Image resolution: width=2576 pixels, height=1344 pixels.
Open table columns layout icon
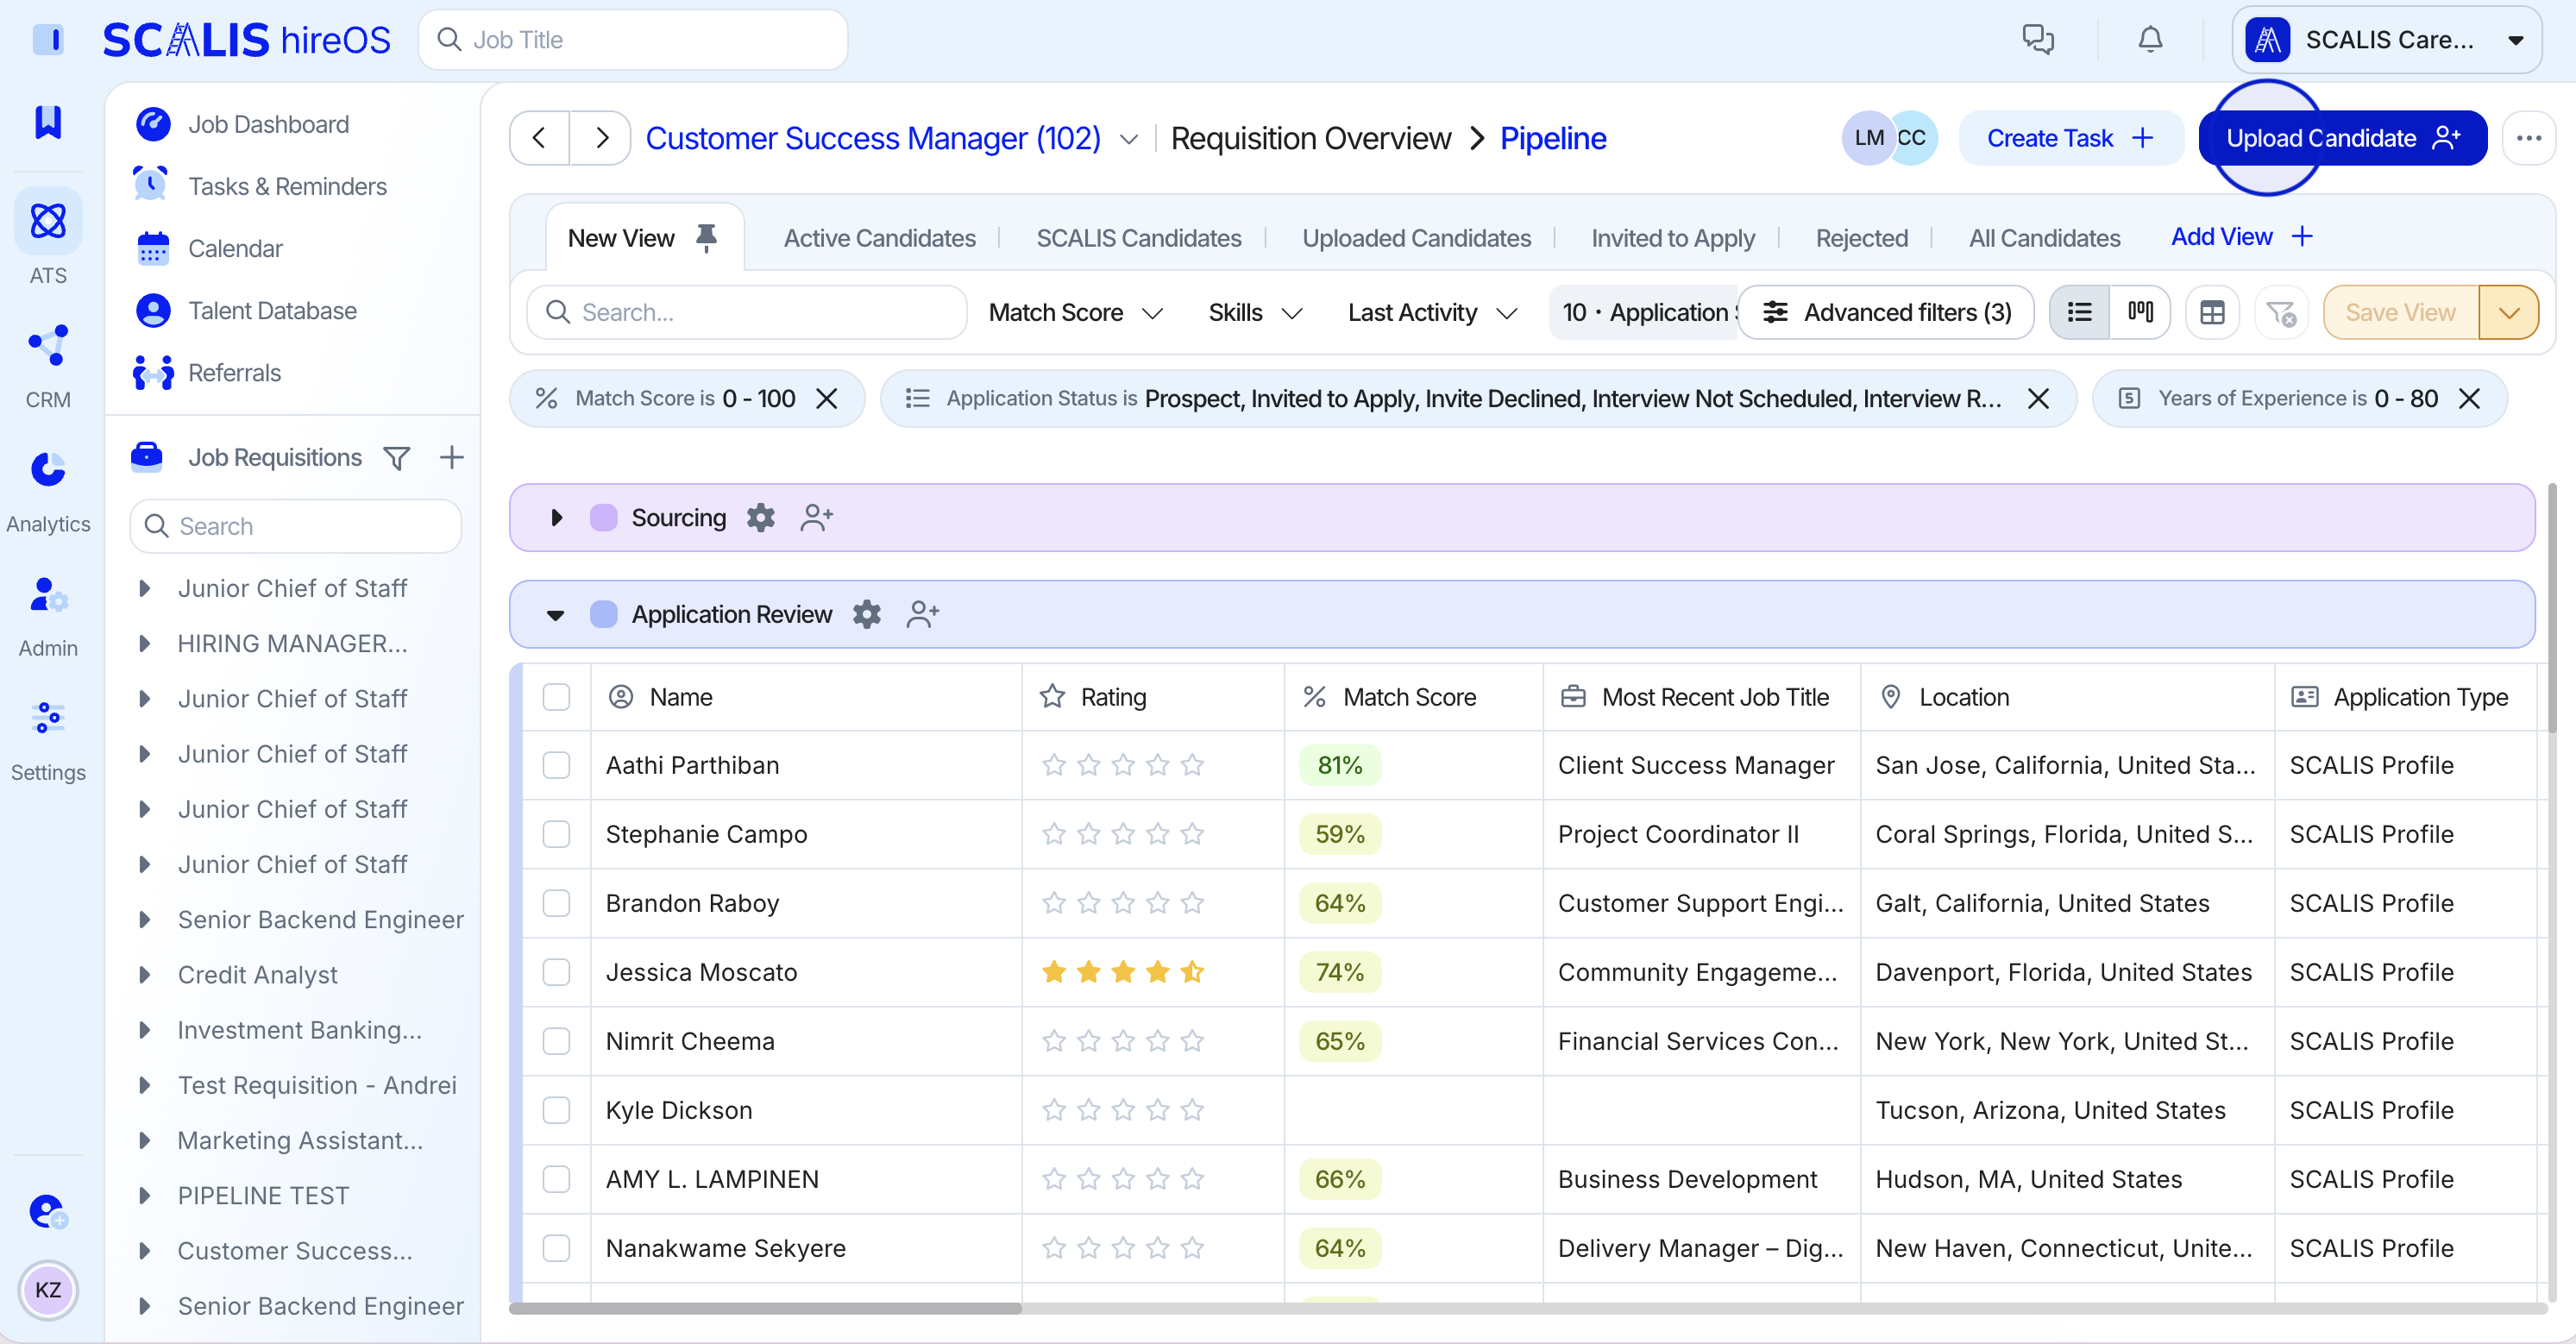point(2212,313)
